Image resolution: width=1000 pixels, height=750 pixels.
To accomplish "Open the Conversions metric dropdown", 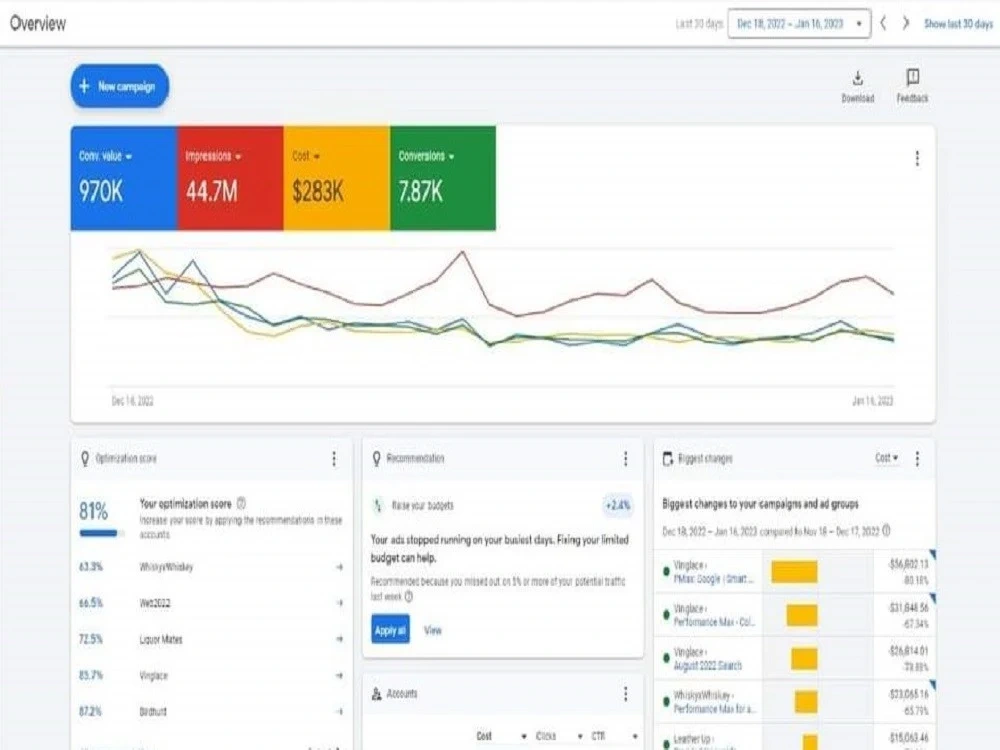I will click(426, 156).
